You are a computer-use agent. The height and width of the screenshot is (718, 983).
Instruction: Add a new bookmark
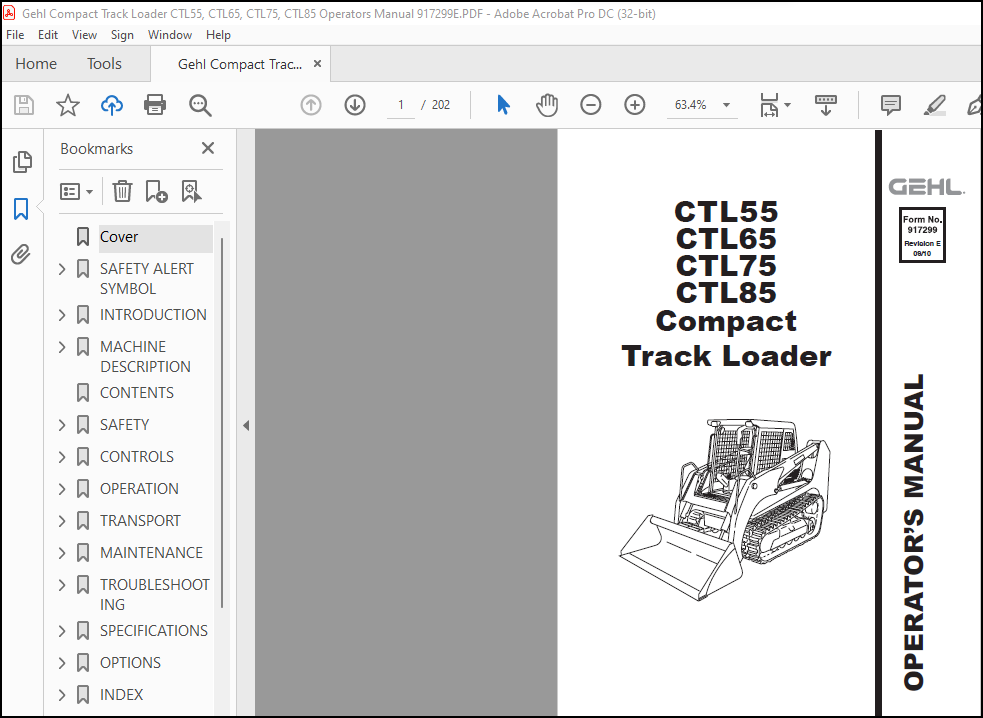[x=156, y=191]
